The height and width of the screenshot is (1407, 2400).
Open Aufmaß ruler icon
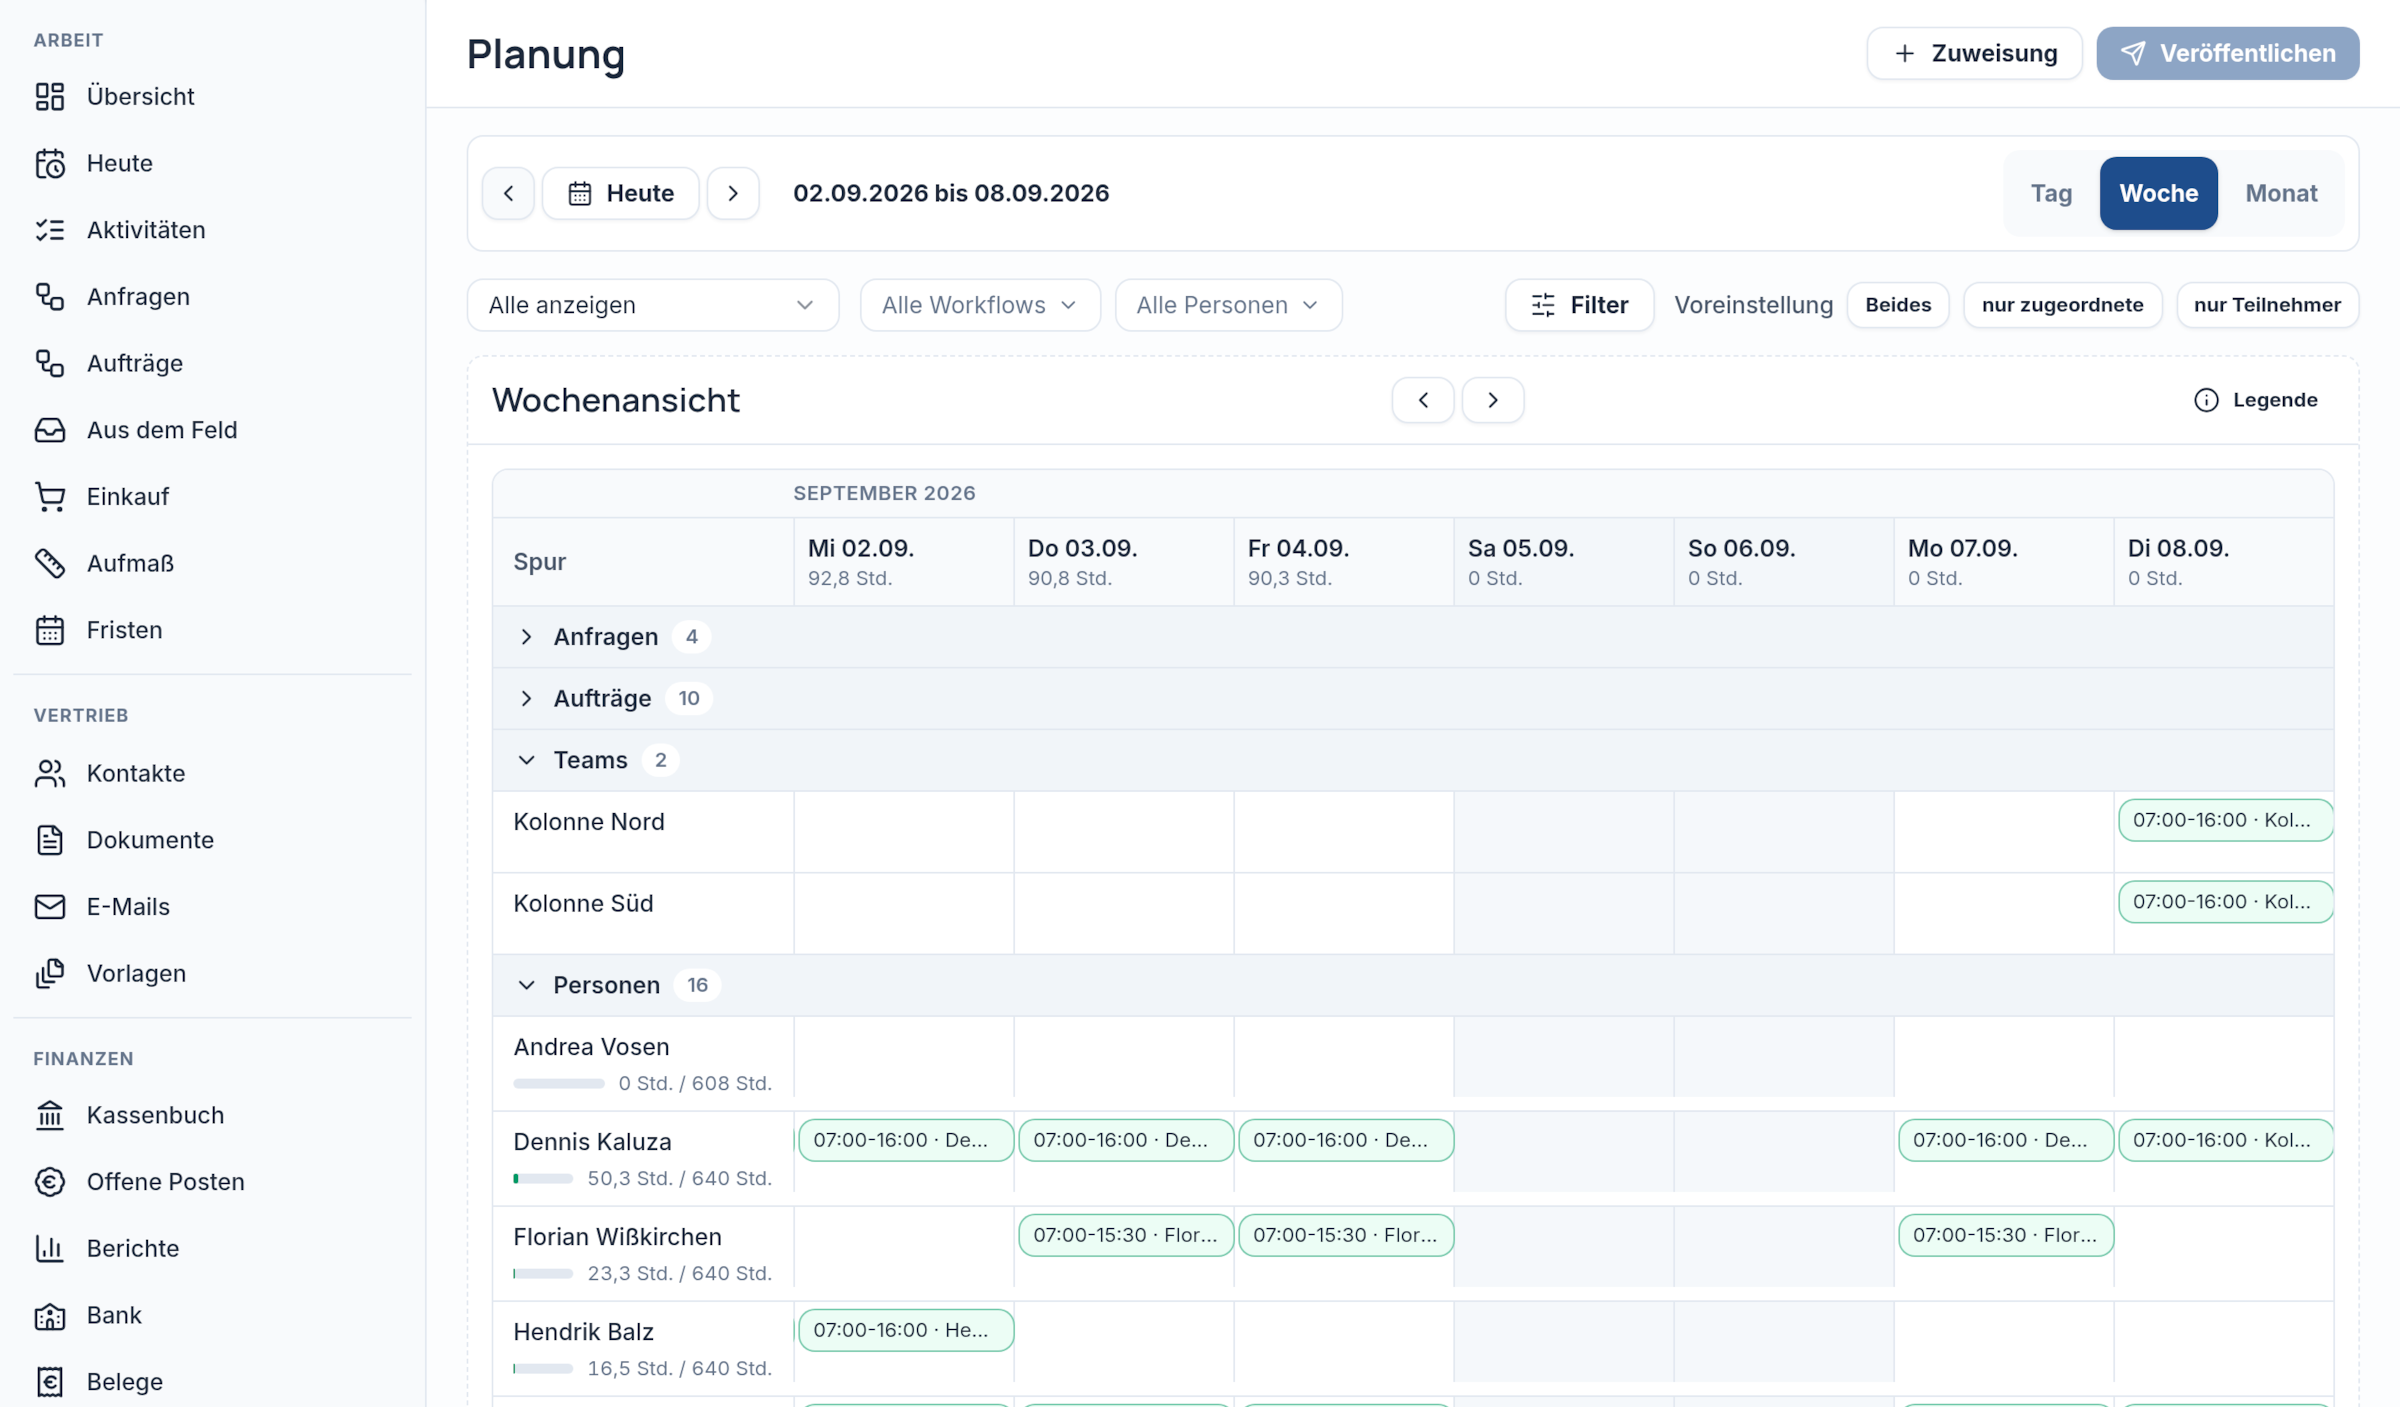point(50,563)
